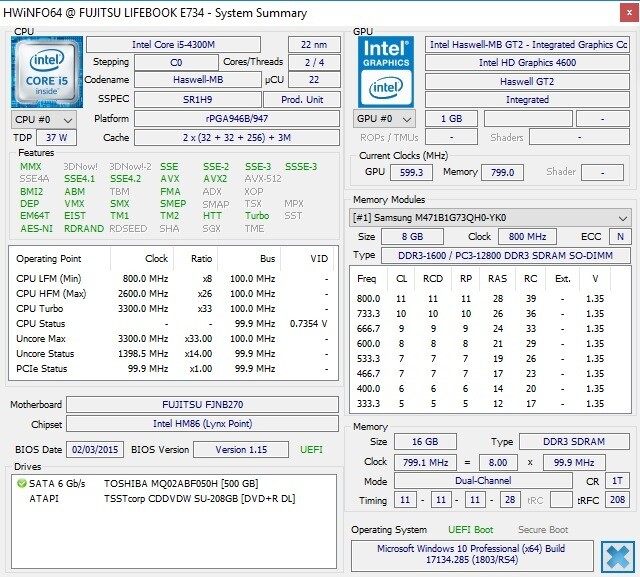Click the Mode field Dual-Channel
The height and width of the screenshot is (577, 640).
tap(483, 481)
